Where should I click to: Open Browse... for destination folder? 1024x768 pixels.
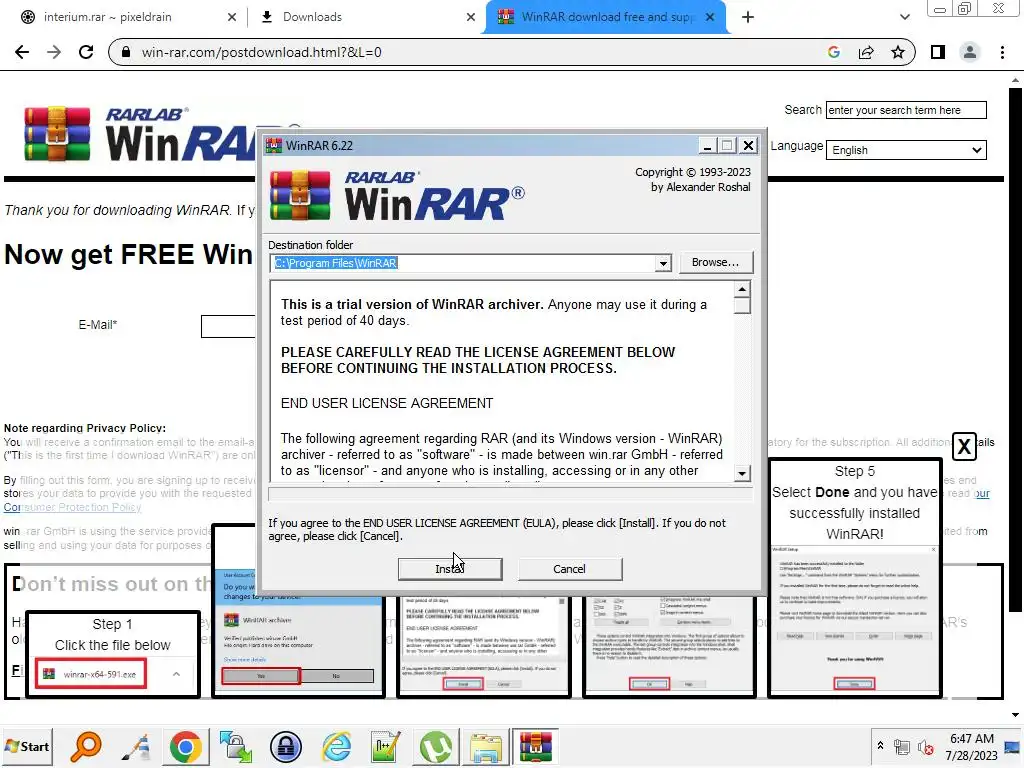[x=715, y=263]
